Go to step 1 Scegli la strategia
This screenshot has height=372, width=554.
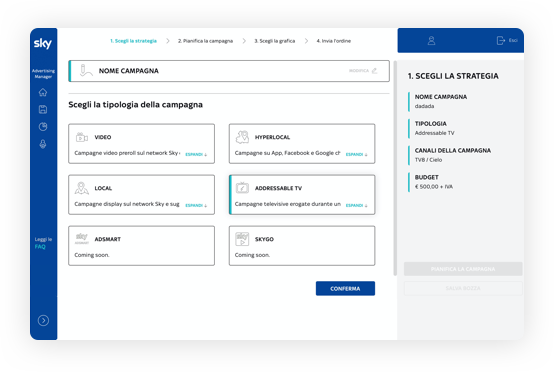[x=133, y=41]
